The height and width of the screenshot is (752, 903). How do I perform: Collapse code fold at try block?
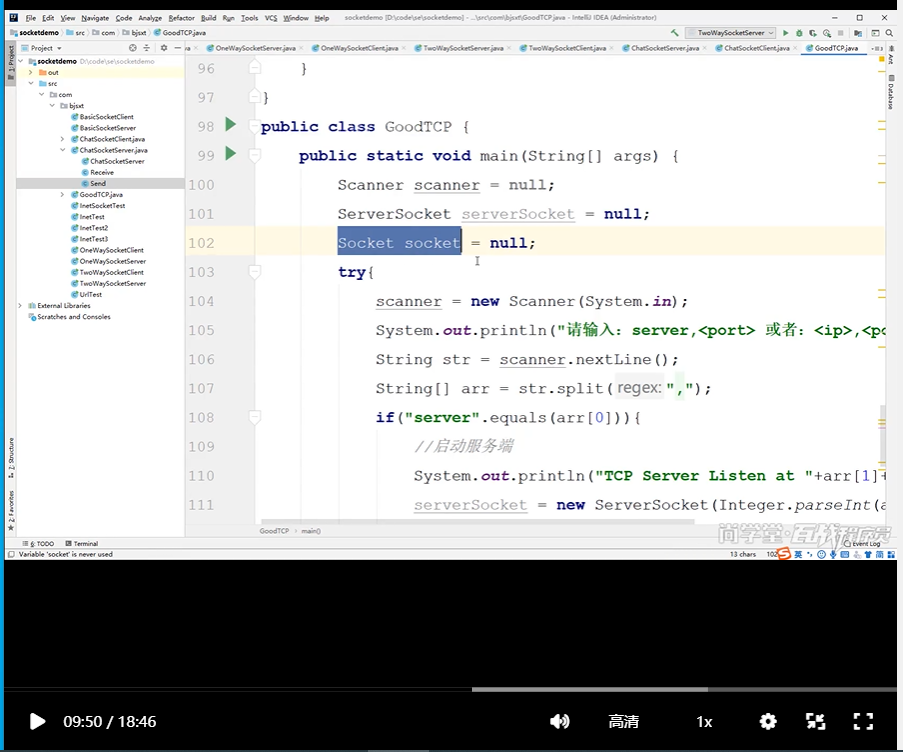click(x=254, y=271)
